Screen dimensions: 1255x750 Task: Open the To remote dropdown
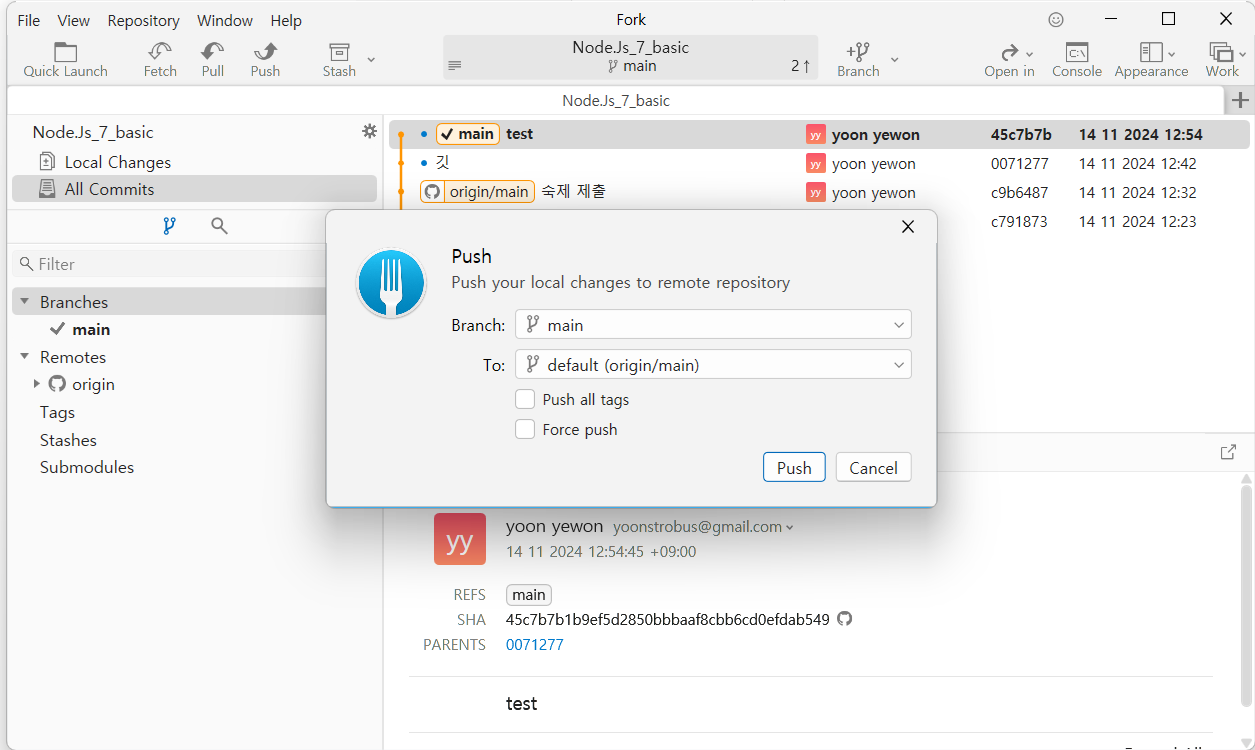pos(713,365)
